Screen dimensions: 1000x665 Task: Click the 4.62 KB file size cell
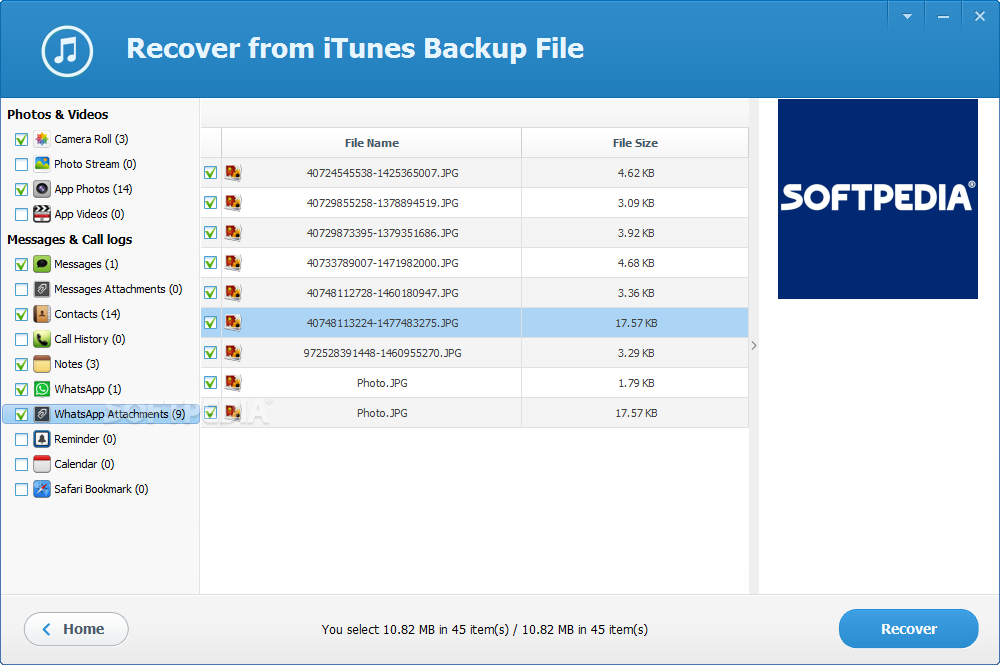636,173
